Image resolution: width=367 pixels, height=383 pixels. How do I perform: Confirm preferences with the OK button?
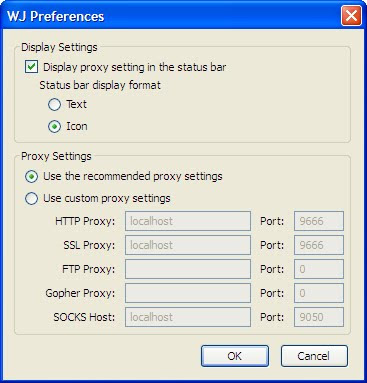point(235,356)
